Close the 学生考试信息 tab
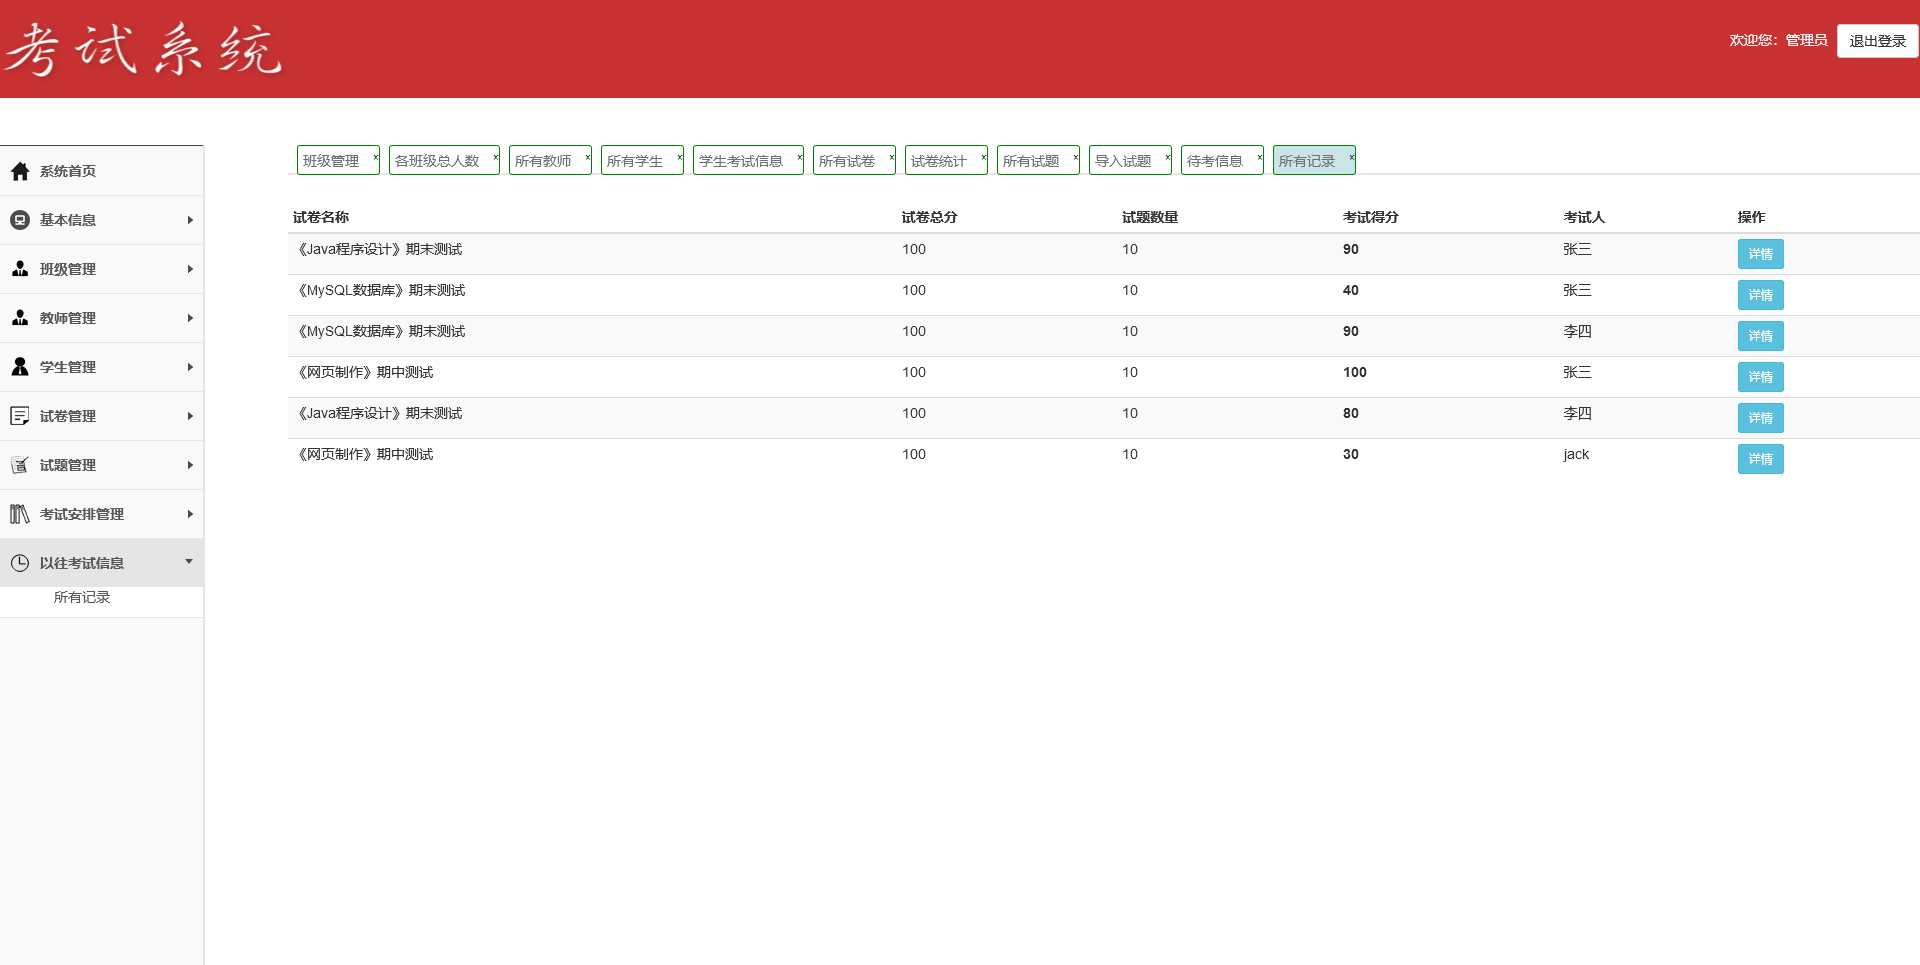Viewport: 1920px width, 965px height. 800,157
